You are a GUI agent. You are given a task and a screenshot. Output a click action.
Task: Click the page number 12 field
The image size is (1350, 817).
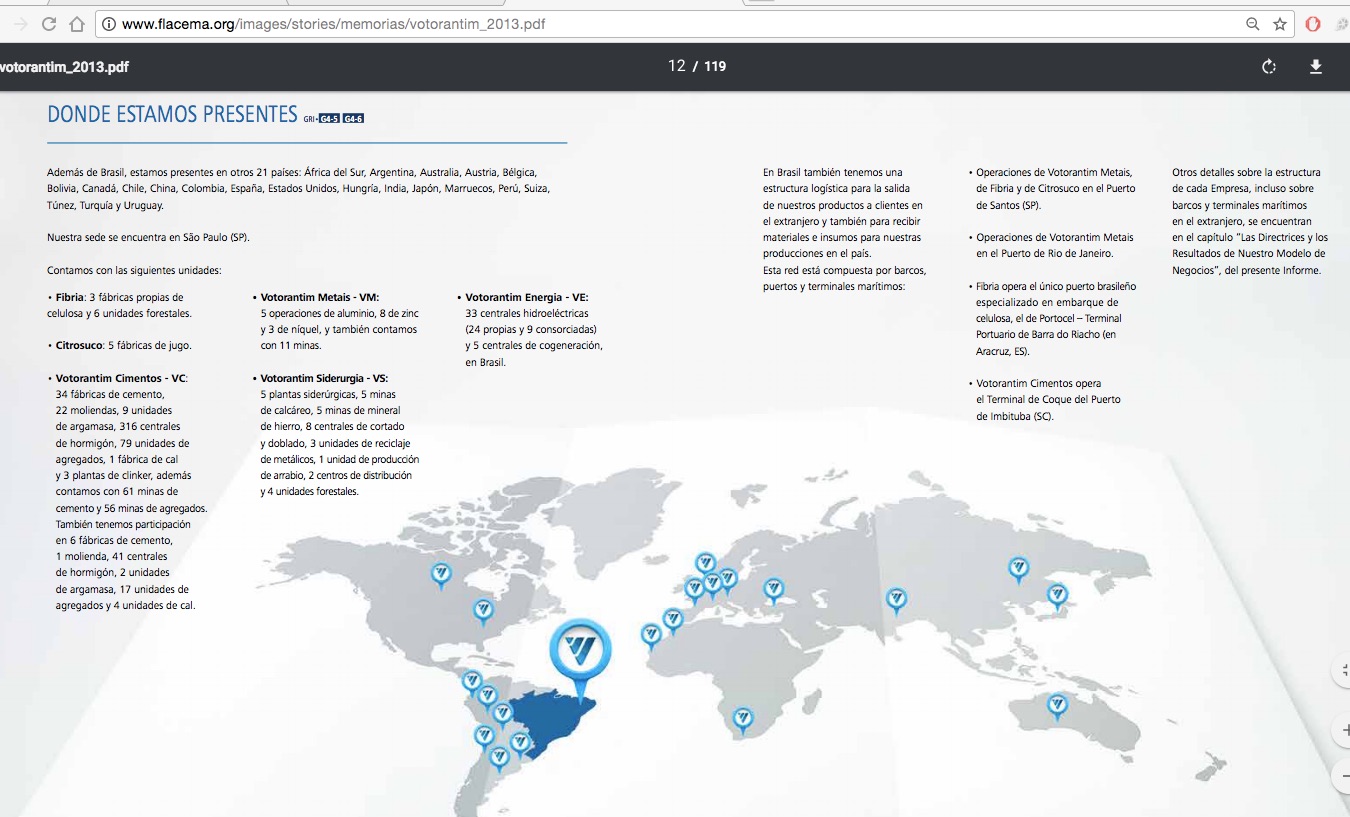[677, 66]
